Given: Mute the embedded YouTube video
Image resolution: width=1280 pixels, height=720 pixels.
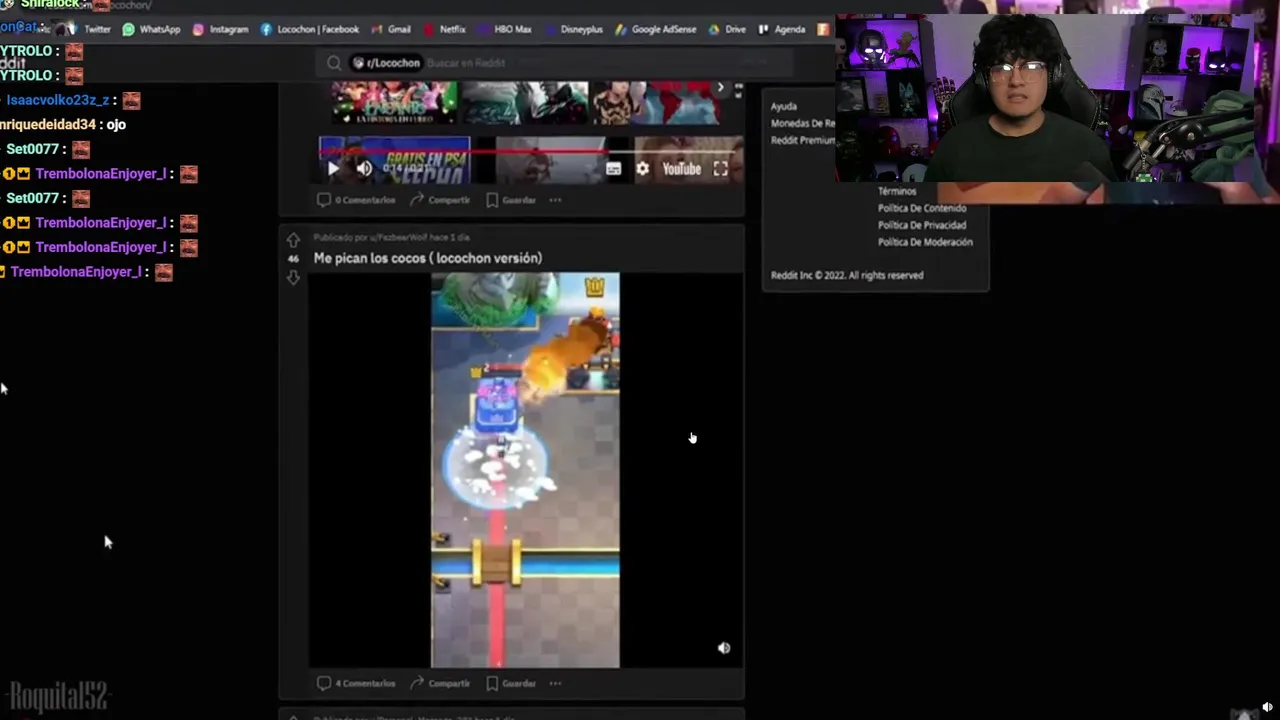Looking at the screenshot, I should pos(364,169).
